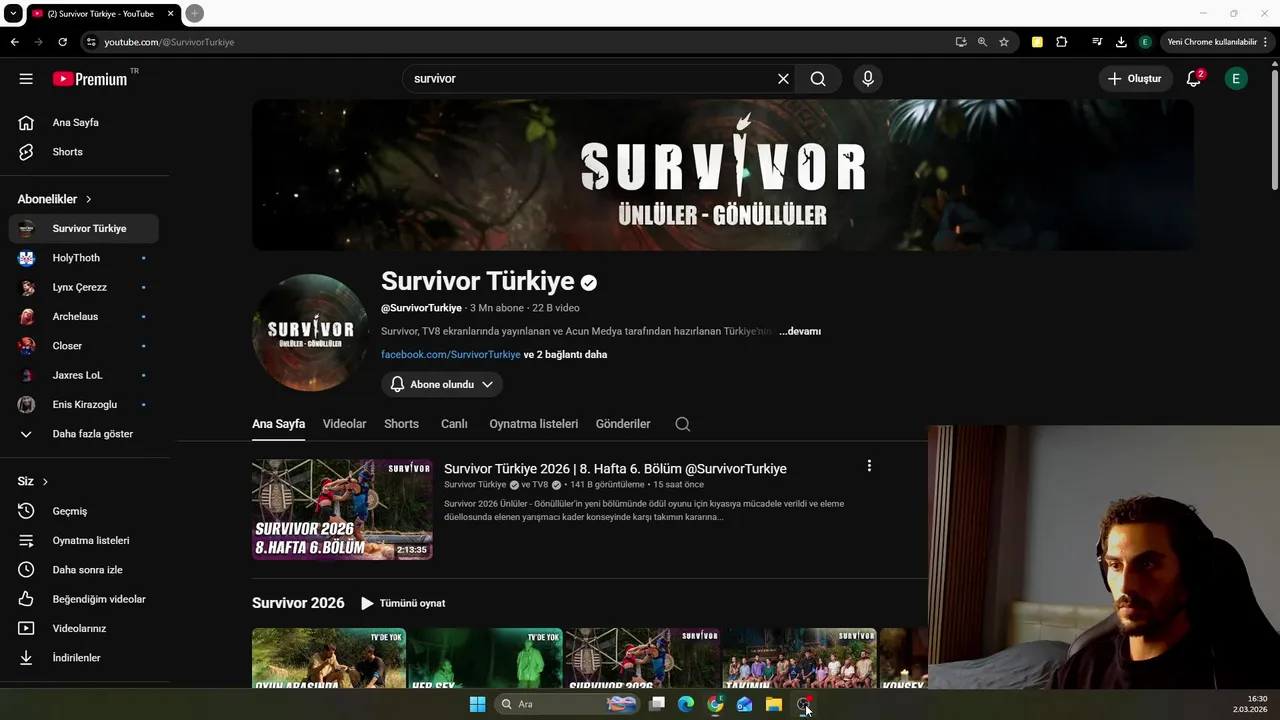Open Chrome media control icon
The height and width of the screenshot is (720, 1280).
tap(1097, 42)
